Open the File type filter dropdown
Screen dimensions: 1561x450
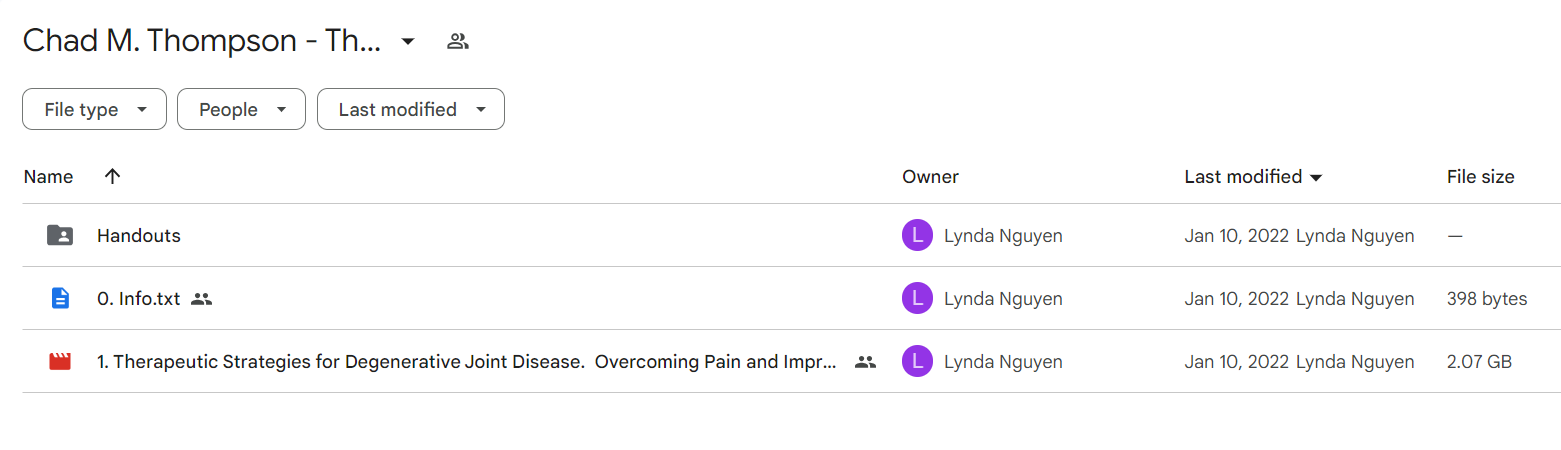[x=94, y=109]
